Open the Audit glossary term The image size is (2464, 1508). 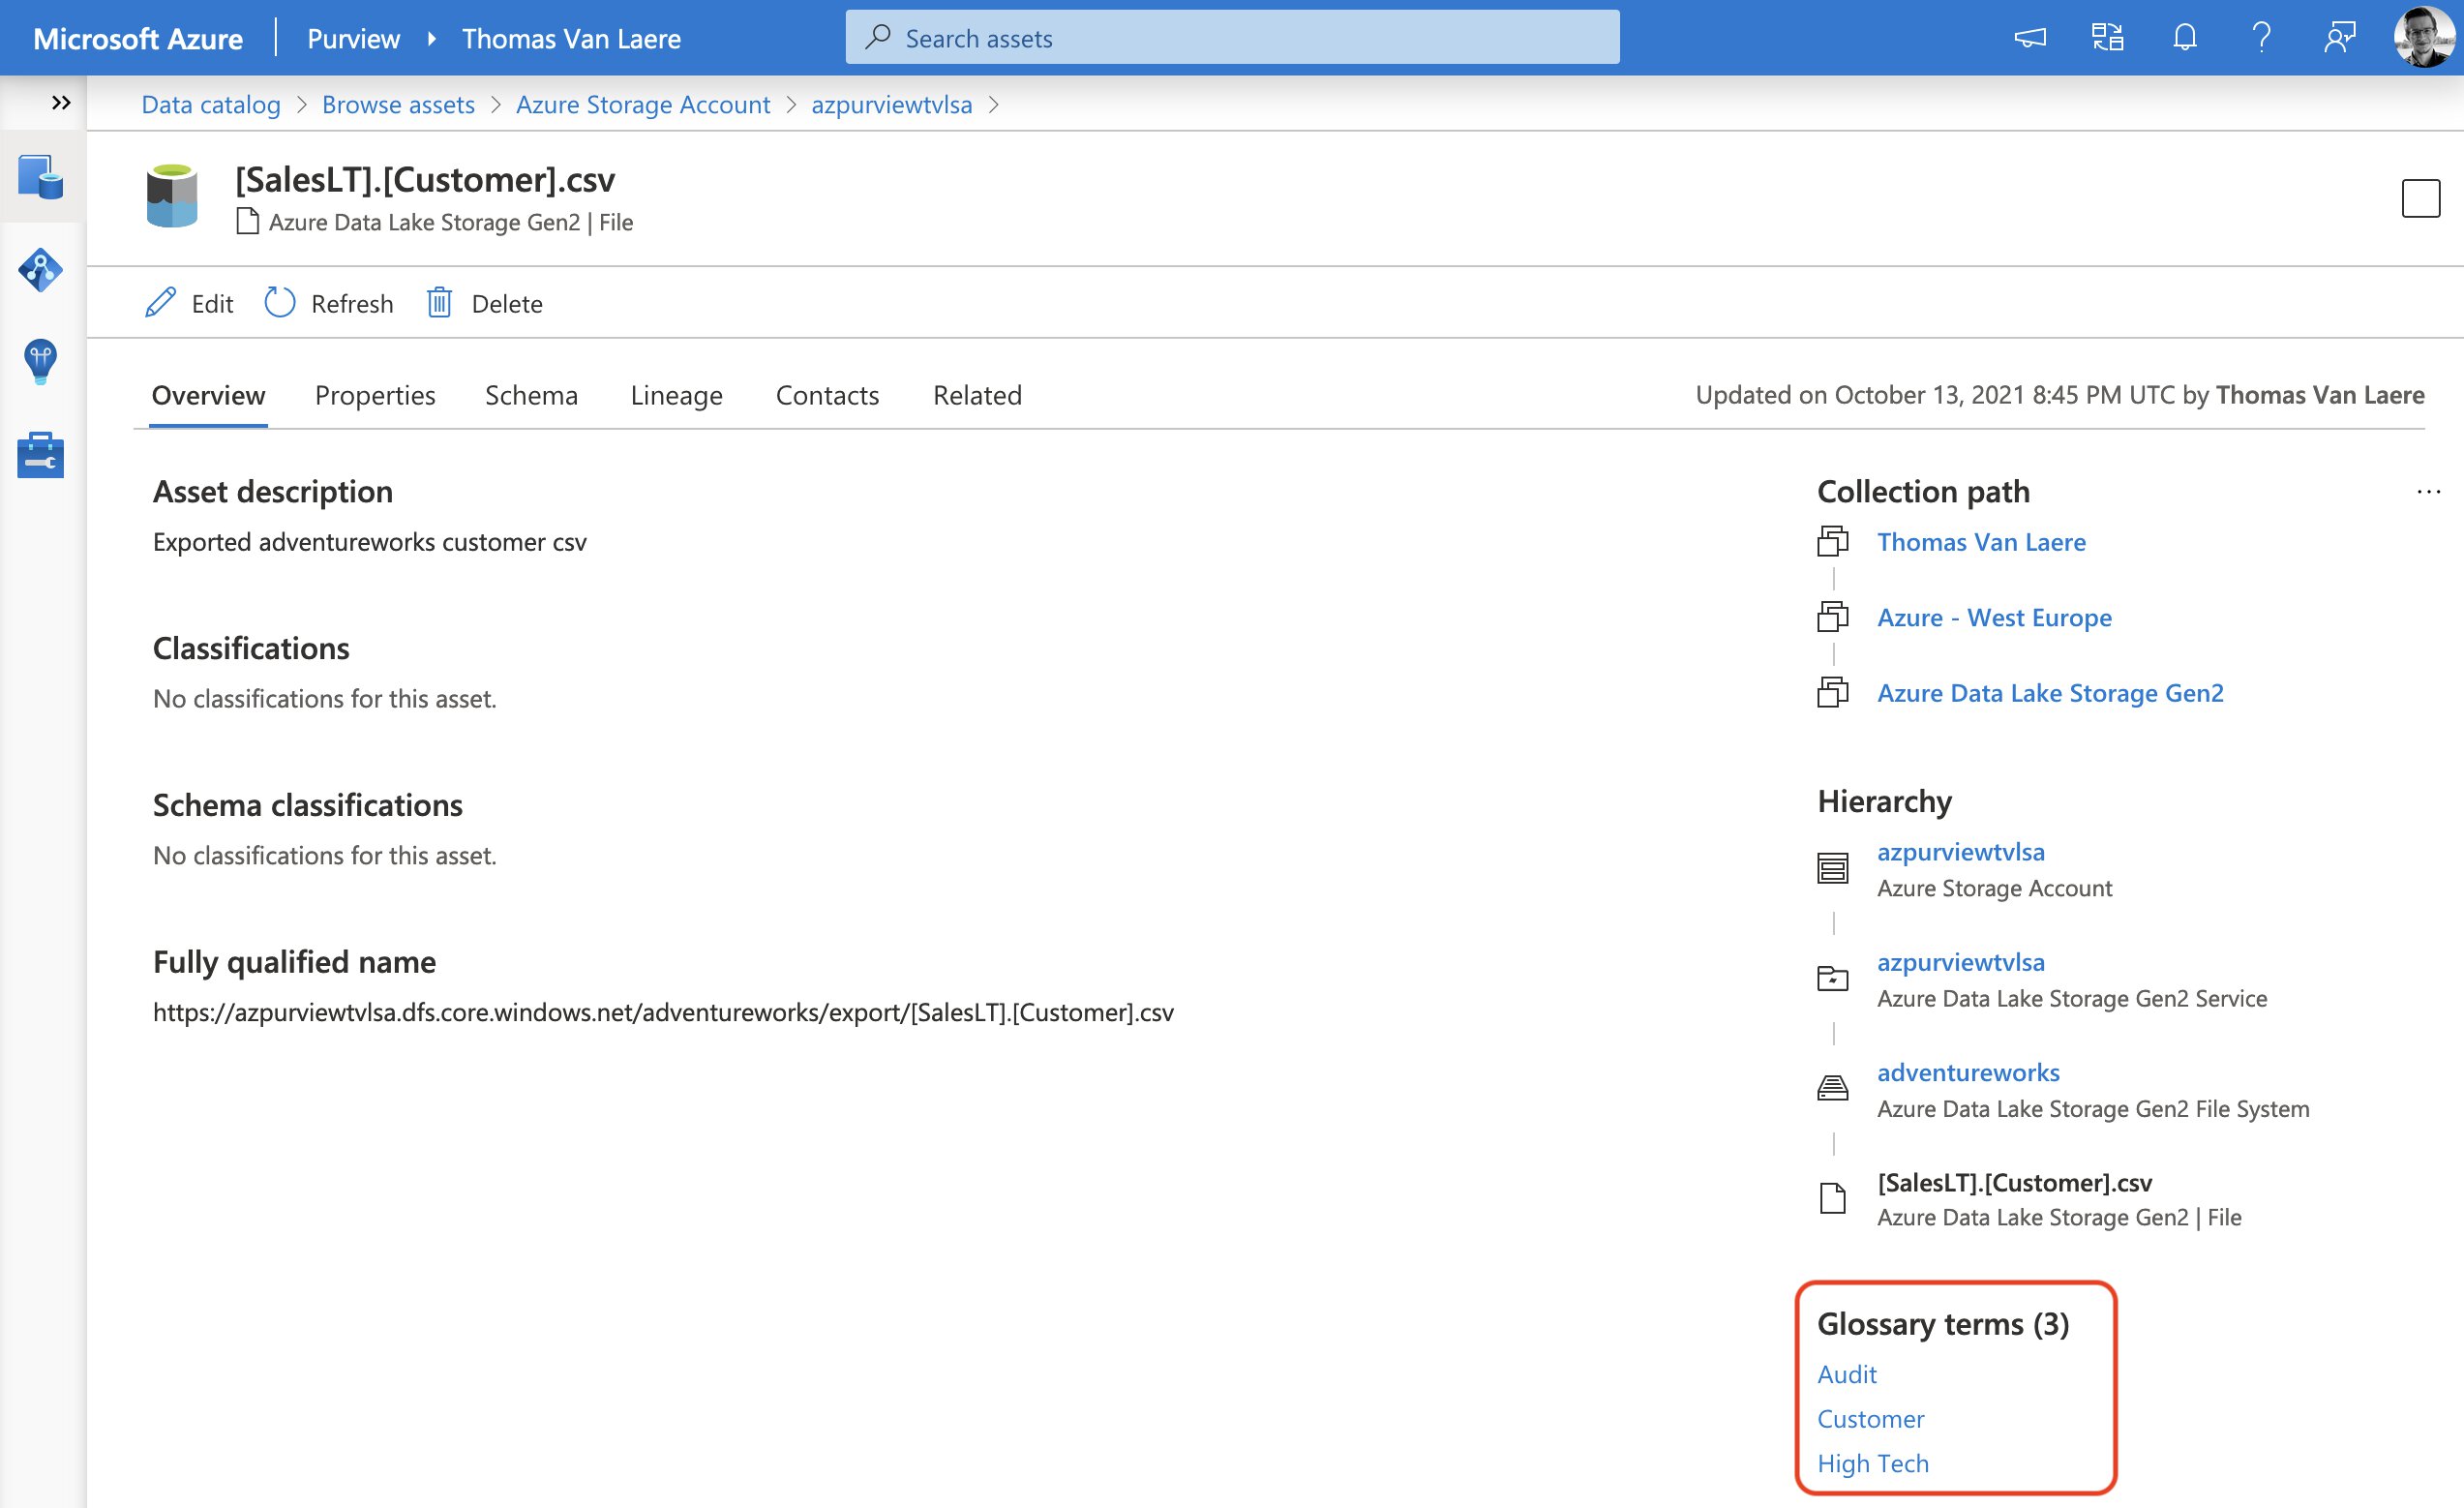click(x=1846, y=1373)
